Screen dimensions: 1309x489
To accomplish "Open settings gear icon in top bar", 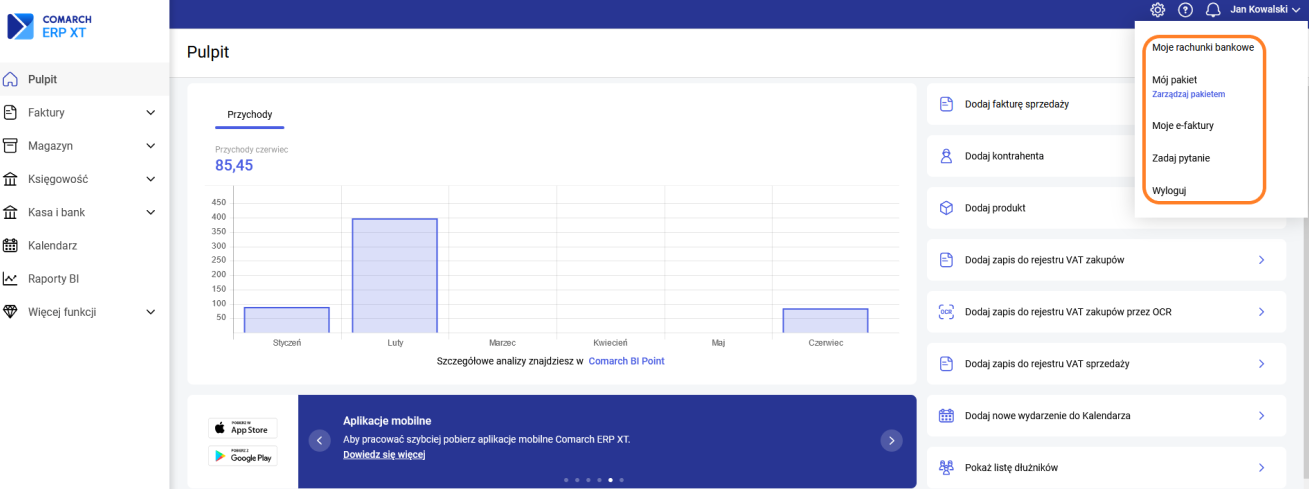I will point(1157,10).
